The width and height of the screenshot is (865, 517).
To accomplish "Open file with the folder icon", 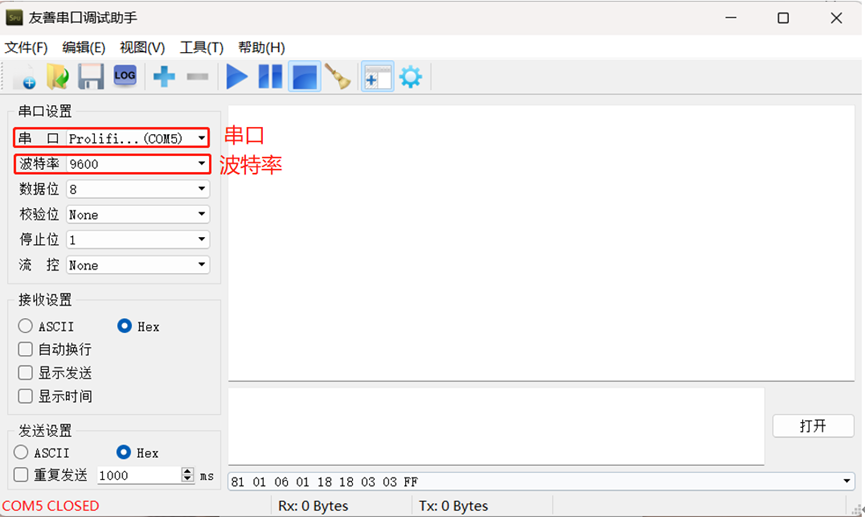I will [57, 76].
